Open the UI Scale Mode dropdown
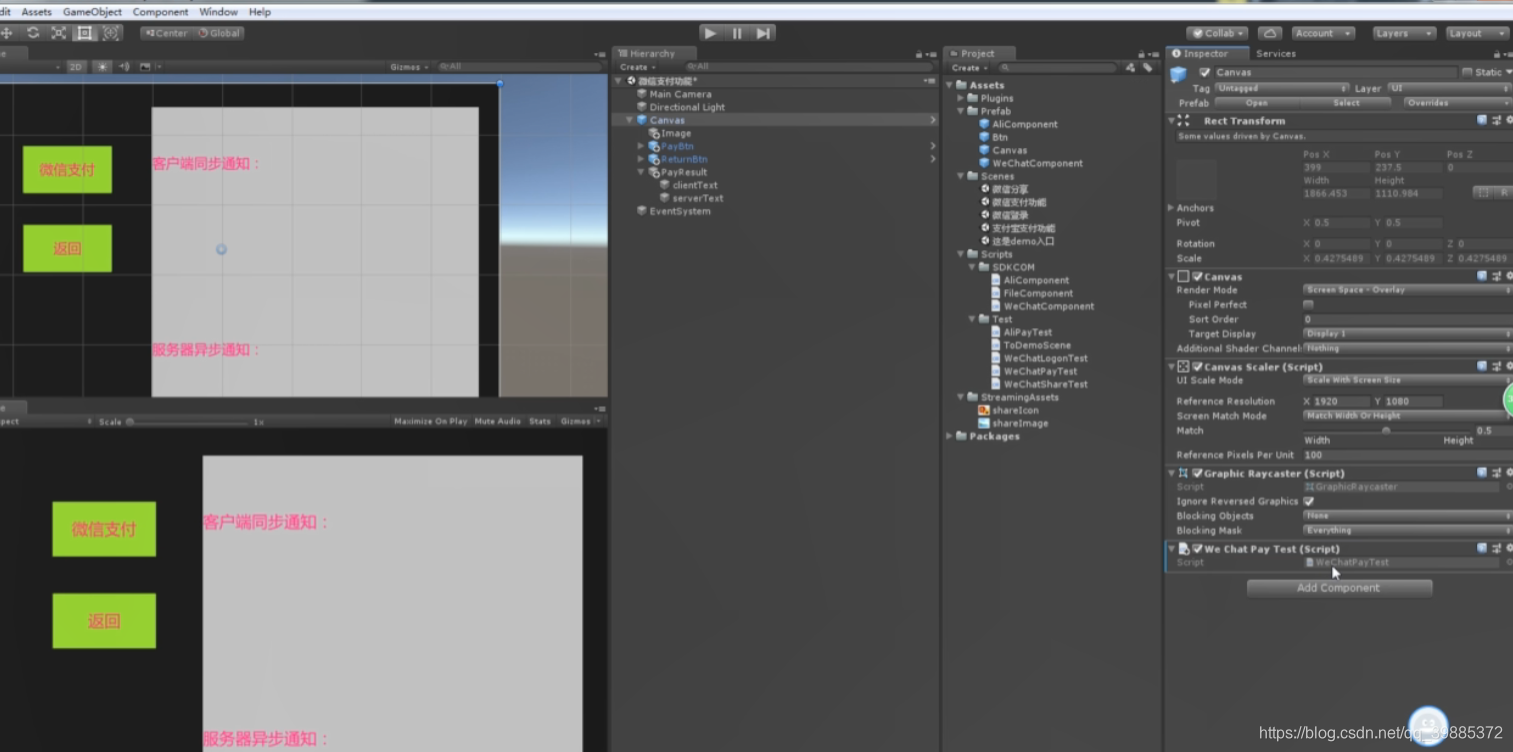This screenshot has height=752, width=1513. pos(1407,380)
